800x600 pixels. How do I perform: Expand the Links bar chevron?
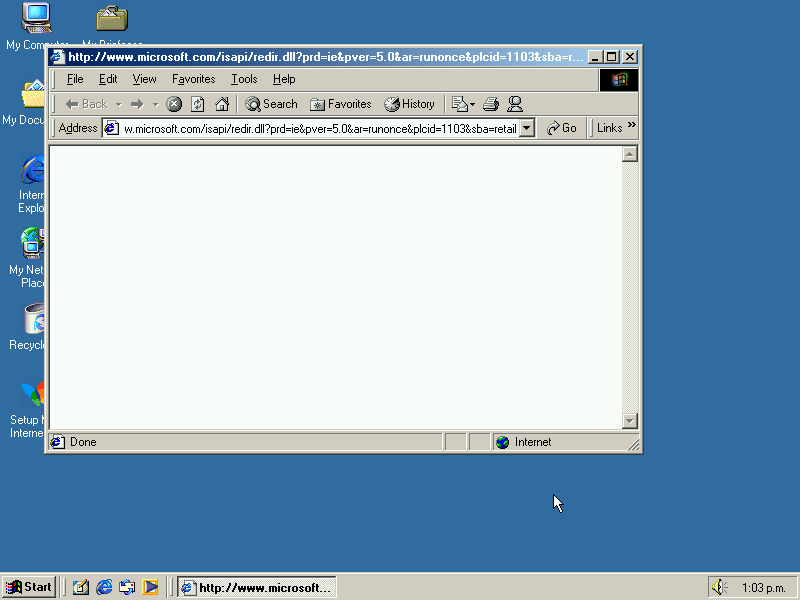[632, 125]
